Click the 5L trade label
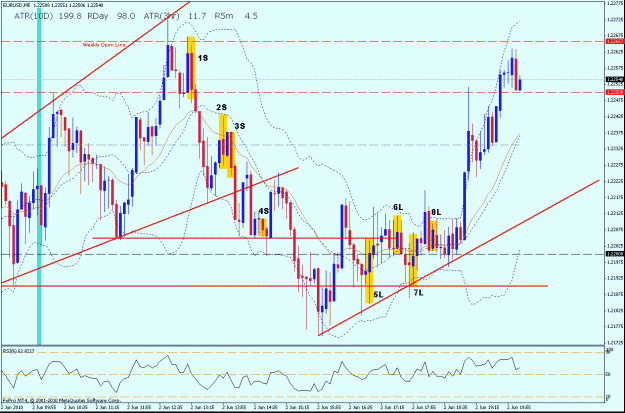The image size is (625, 413). pyautogui.click(x=378, y=295)
